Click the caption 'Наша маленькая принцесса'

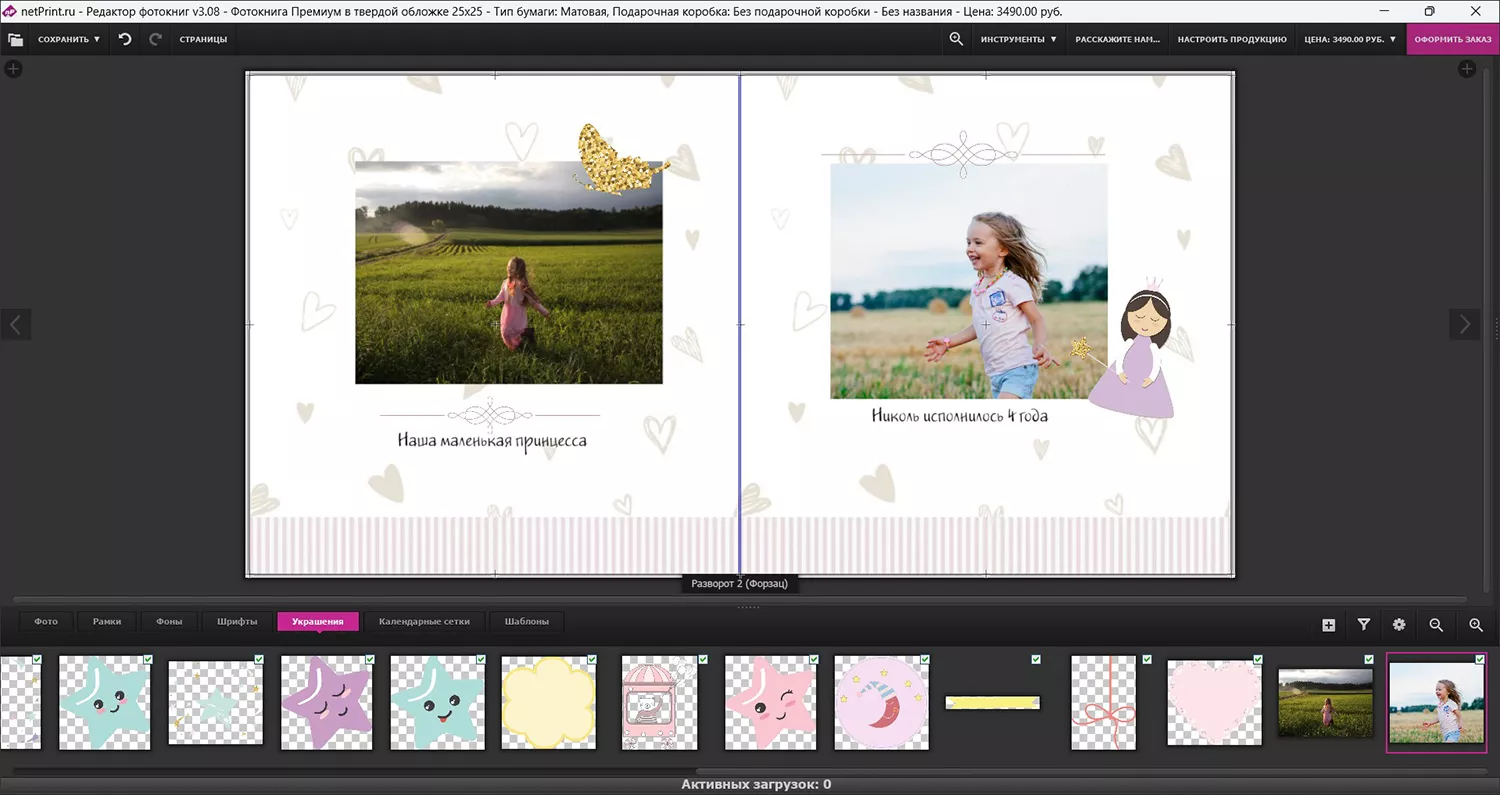(x=492, y=441)
